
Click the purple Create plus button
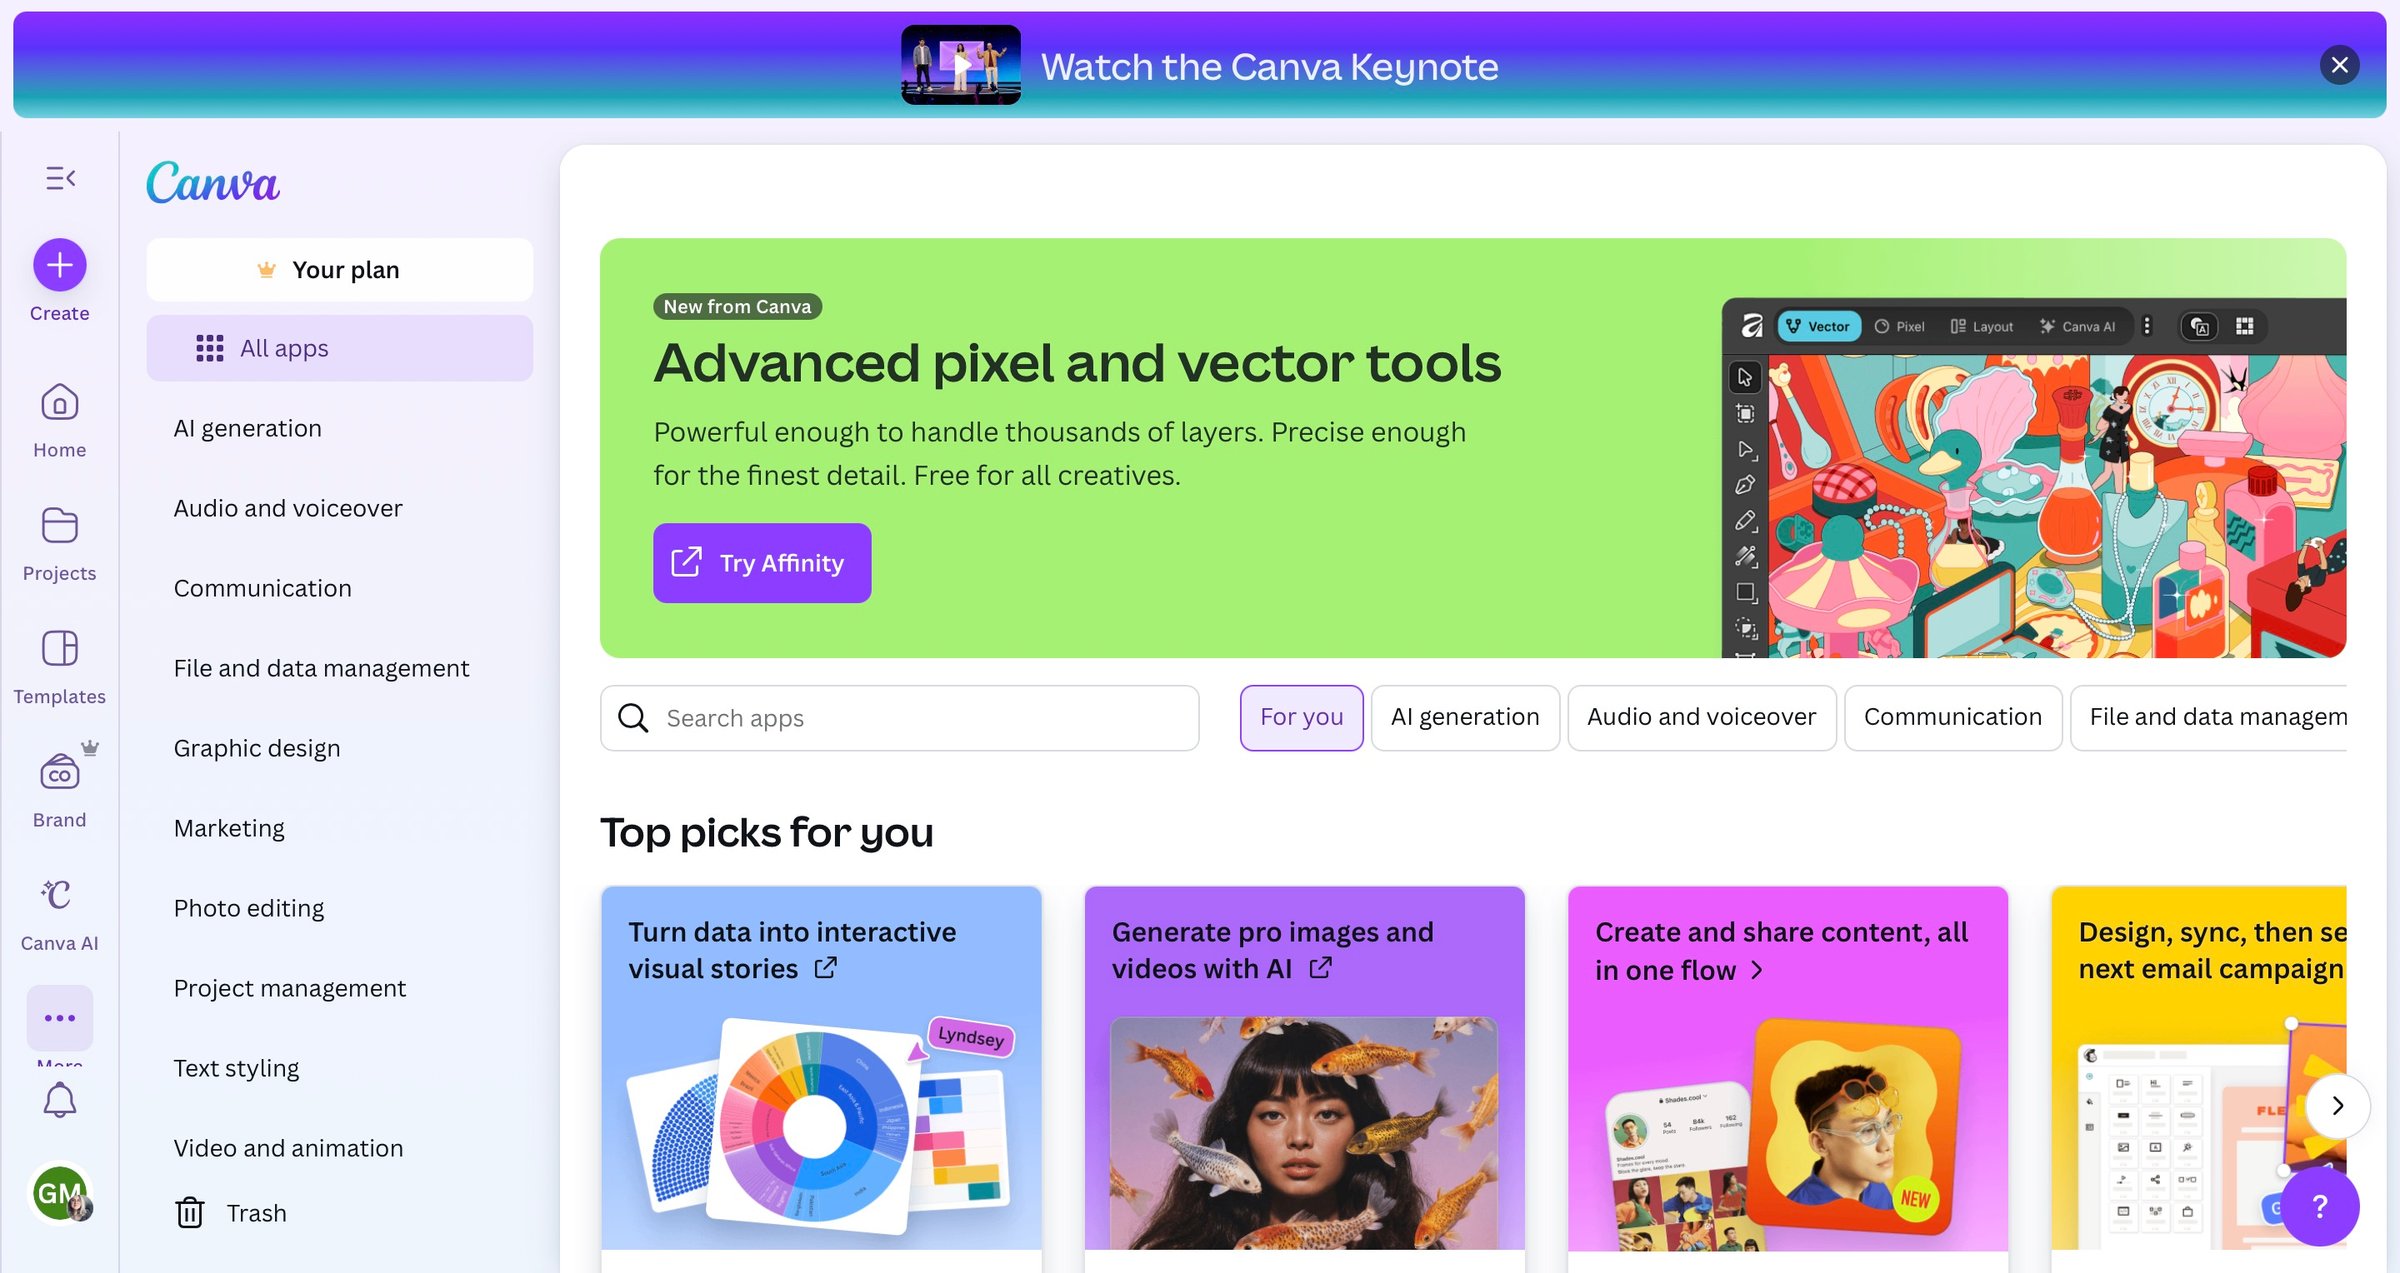coord(60,265)
